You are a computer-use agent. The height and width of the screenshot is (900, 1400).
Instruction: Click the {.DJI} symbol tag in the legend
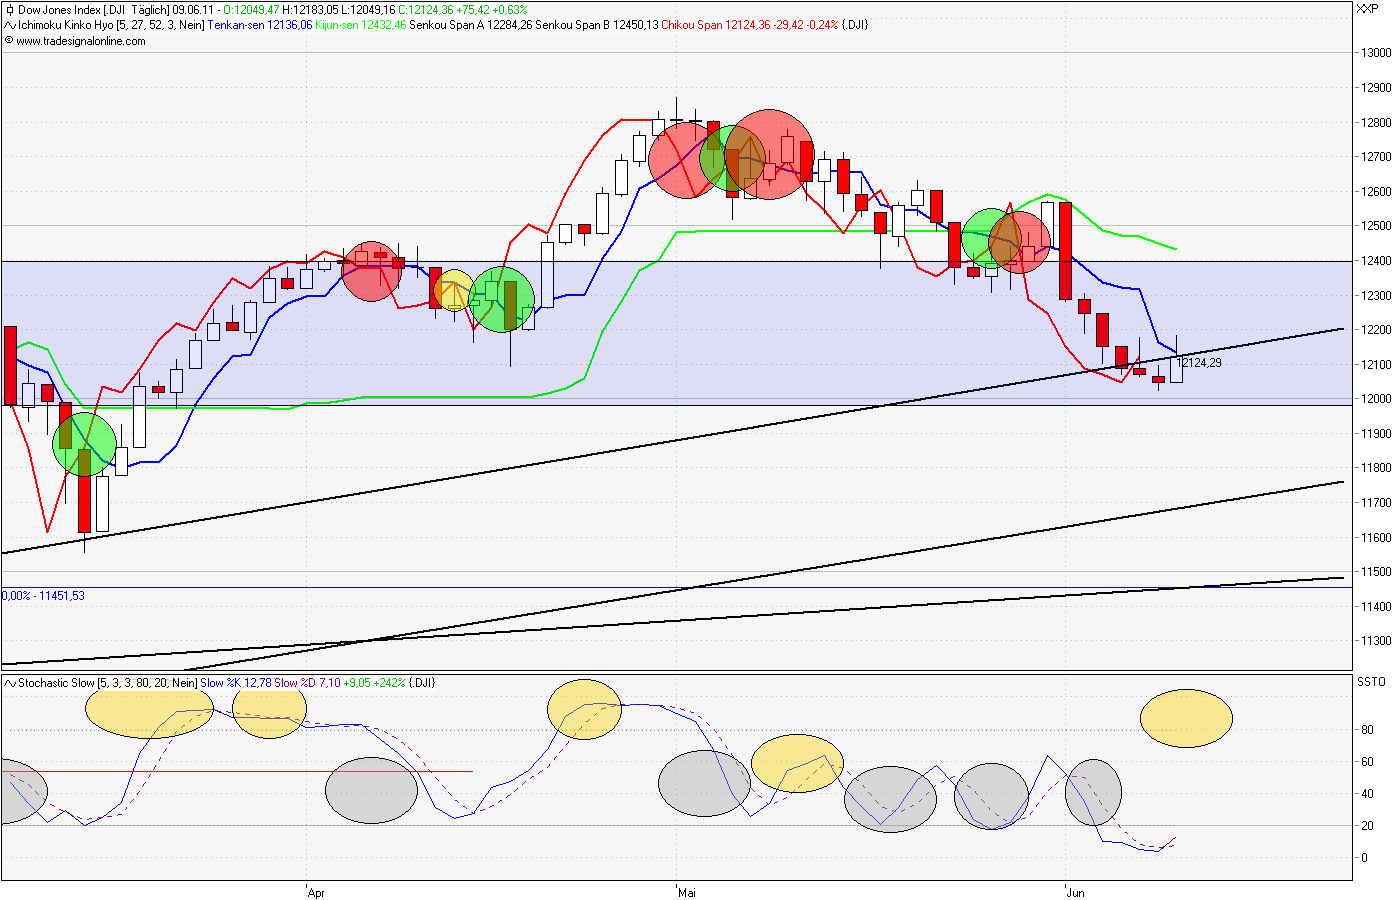click(x=856, y=25)
